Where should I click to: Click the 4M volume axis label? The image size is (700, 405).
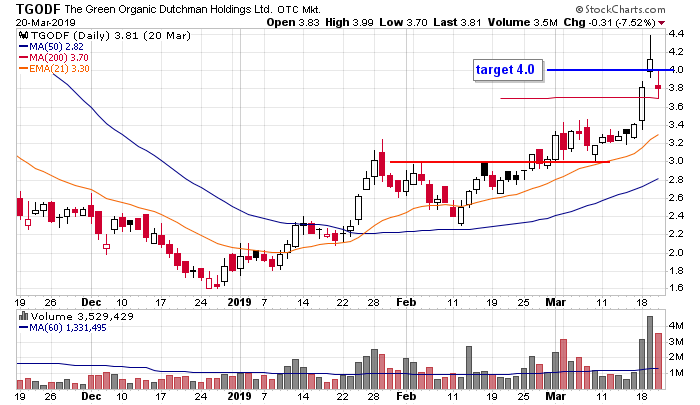pos(675,326)
